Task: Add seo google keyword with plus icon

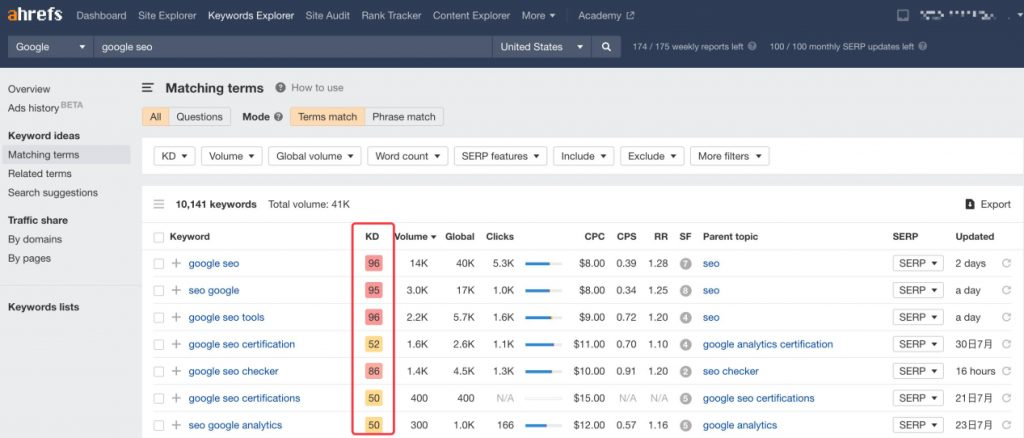Action: tap(176, 290)
